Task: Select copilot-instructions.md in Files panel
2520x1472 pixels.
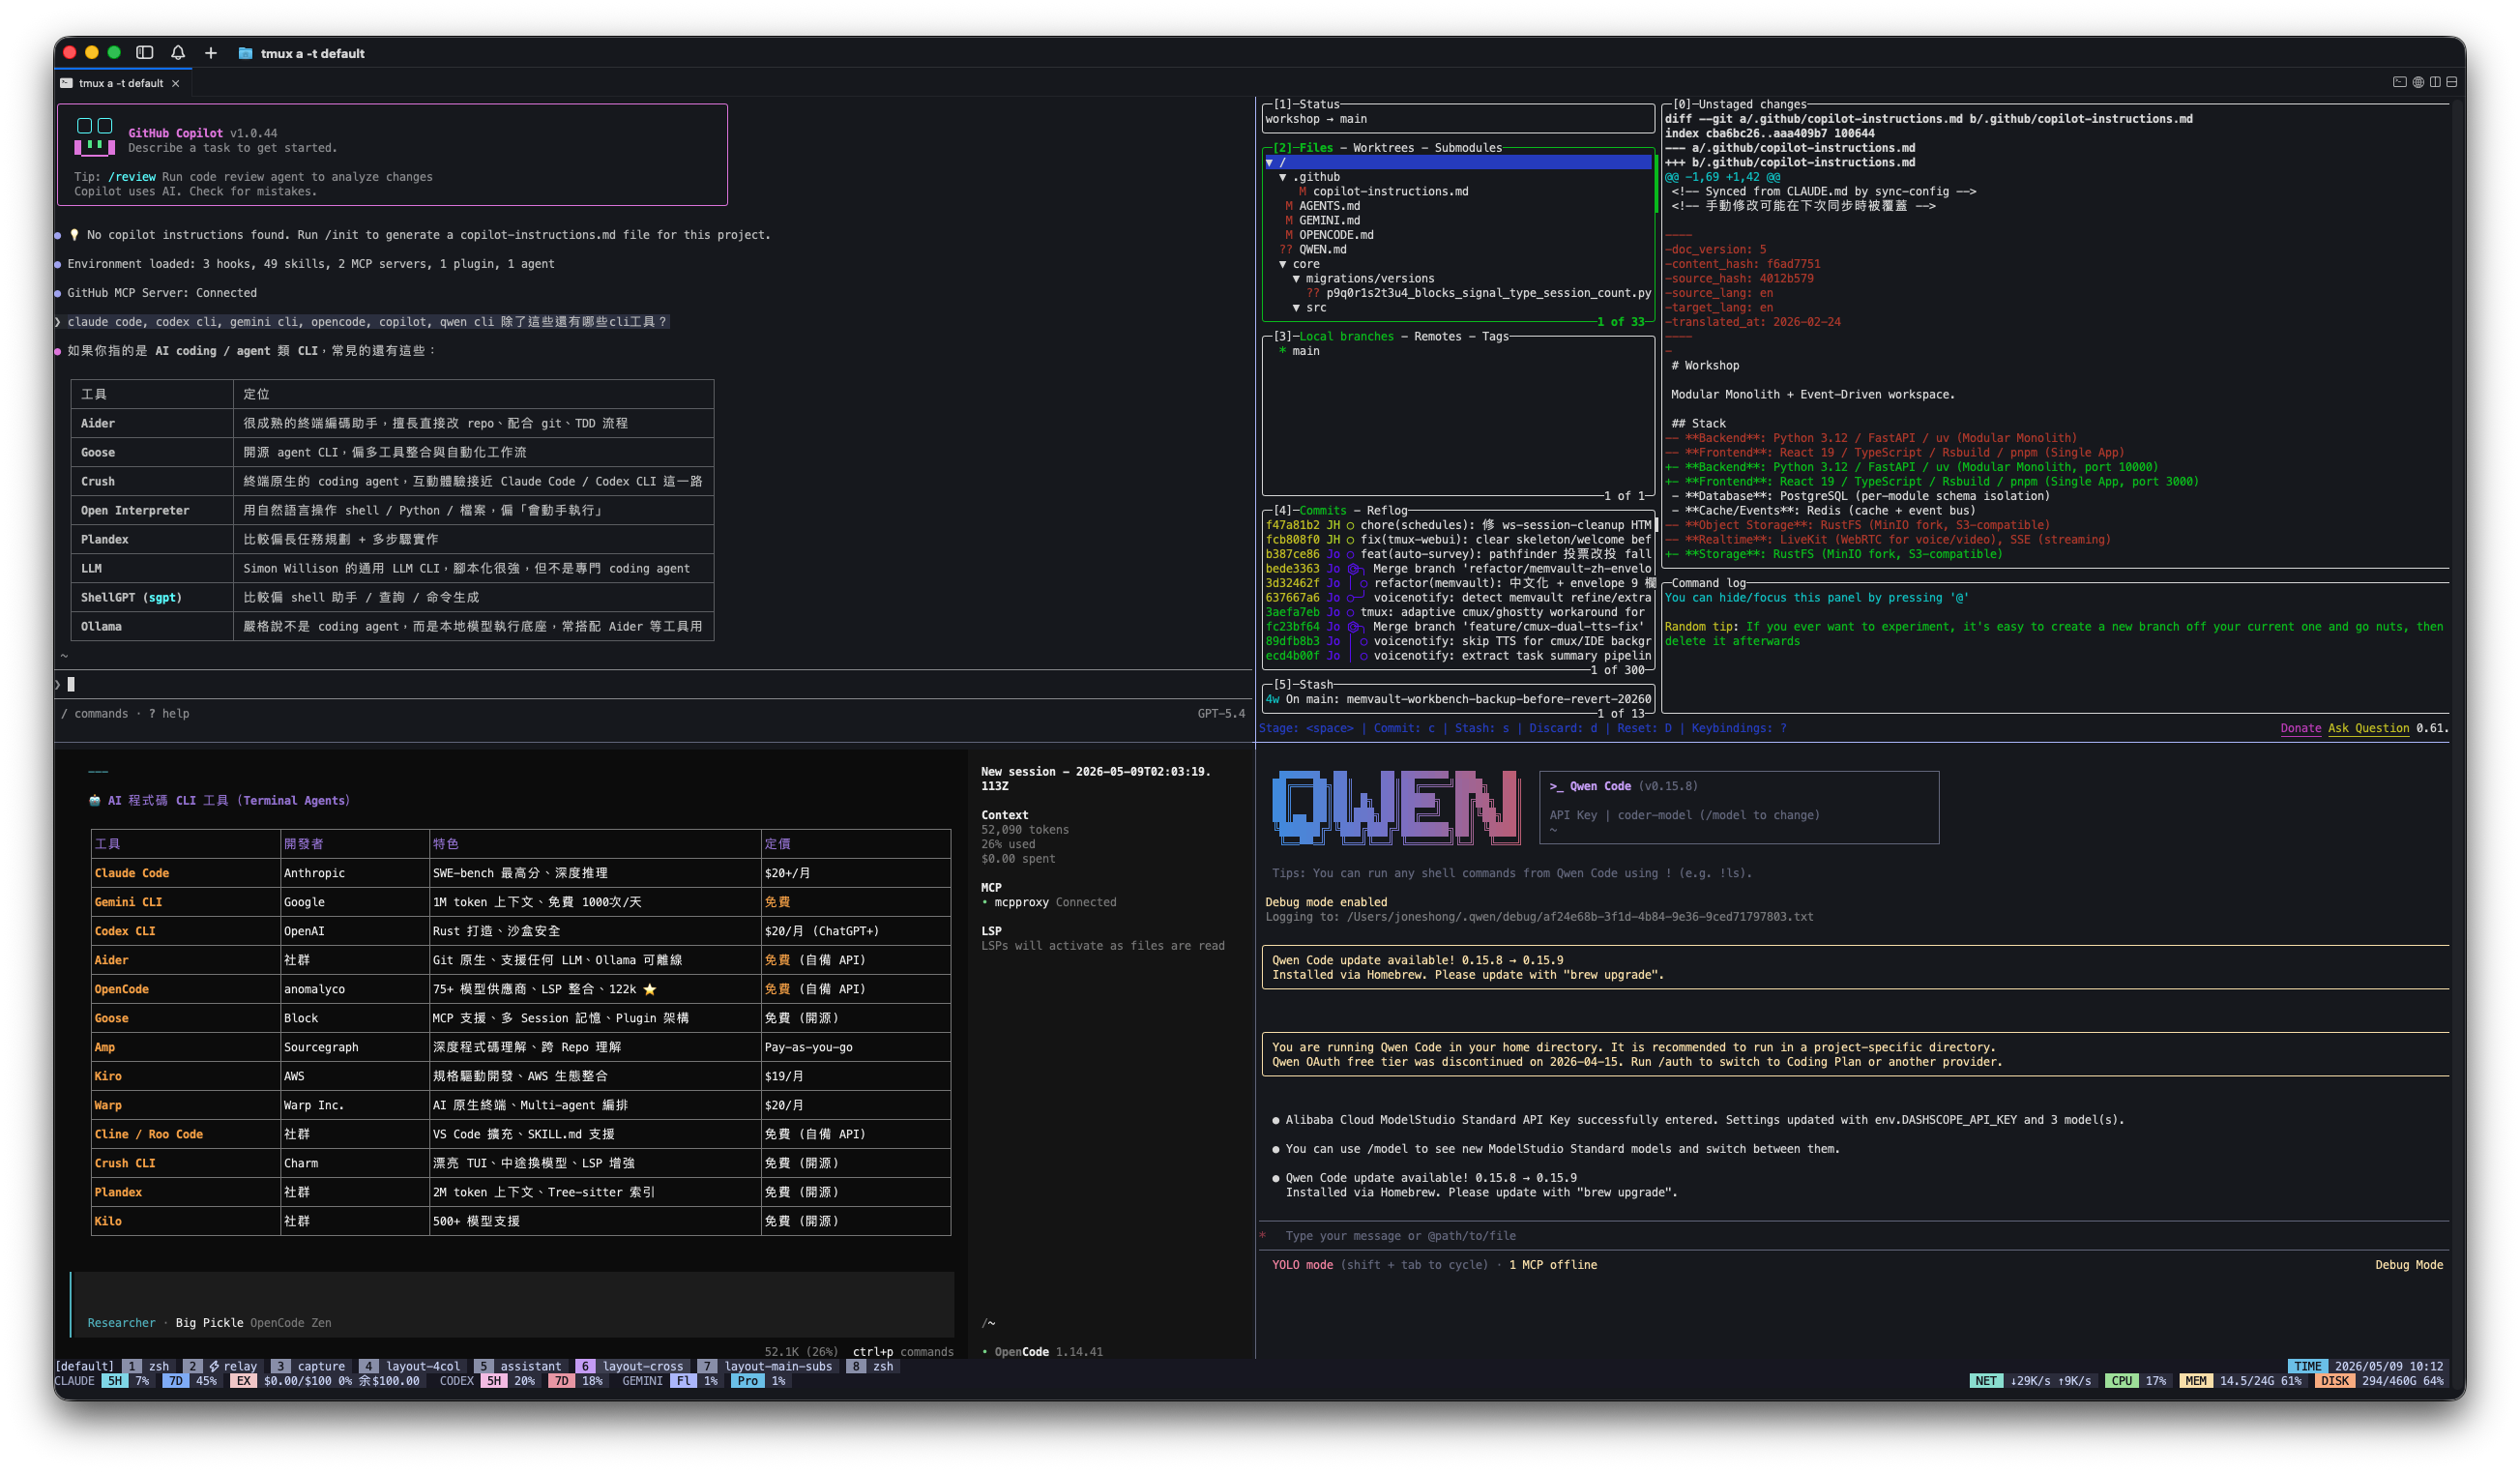Action: click(x=1390, y=192)
